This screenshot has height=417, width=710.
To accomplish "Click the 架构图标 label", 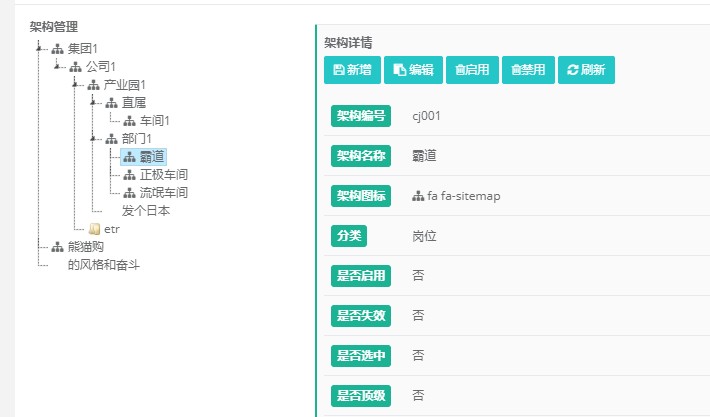I will (361, 196).
